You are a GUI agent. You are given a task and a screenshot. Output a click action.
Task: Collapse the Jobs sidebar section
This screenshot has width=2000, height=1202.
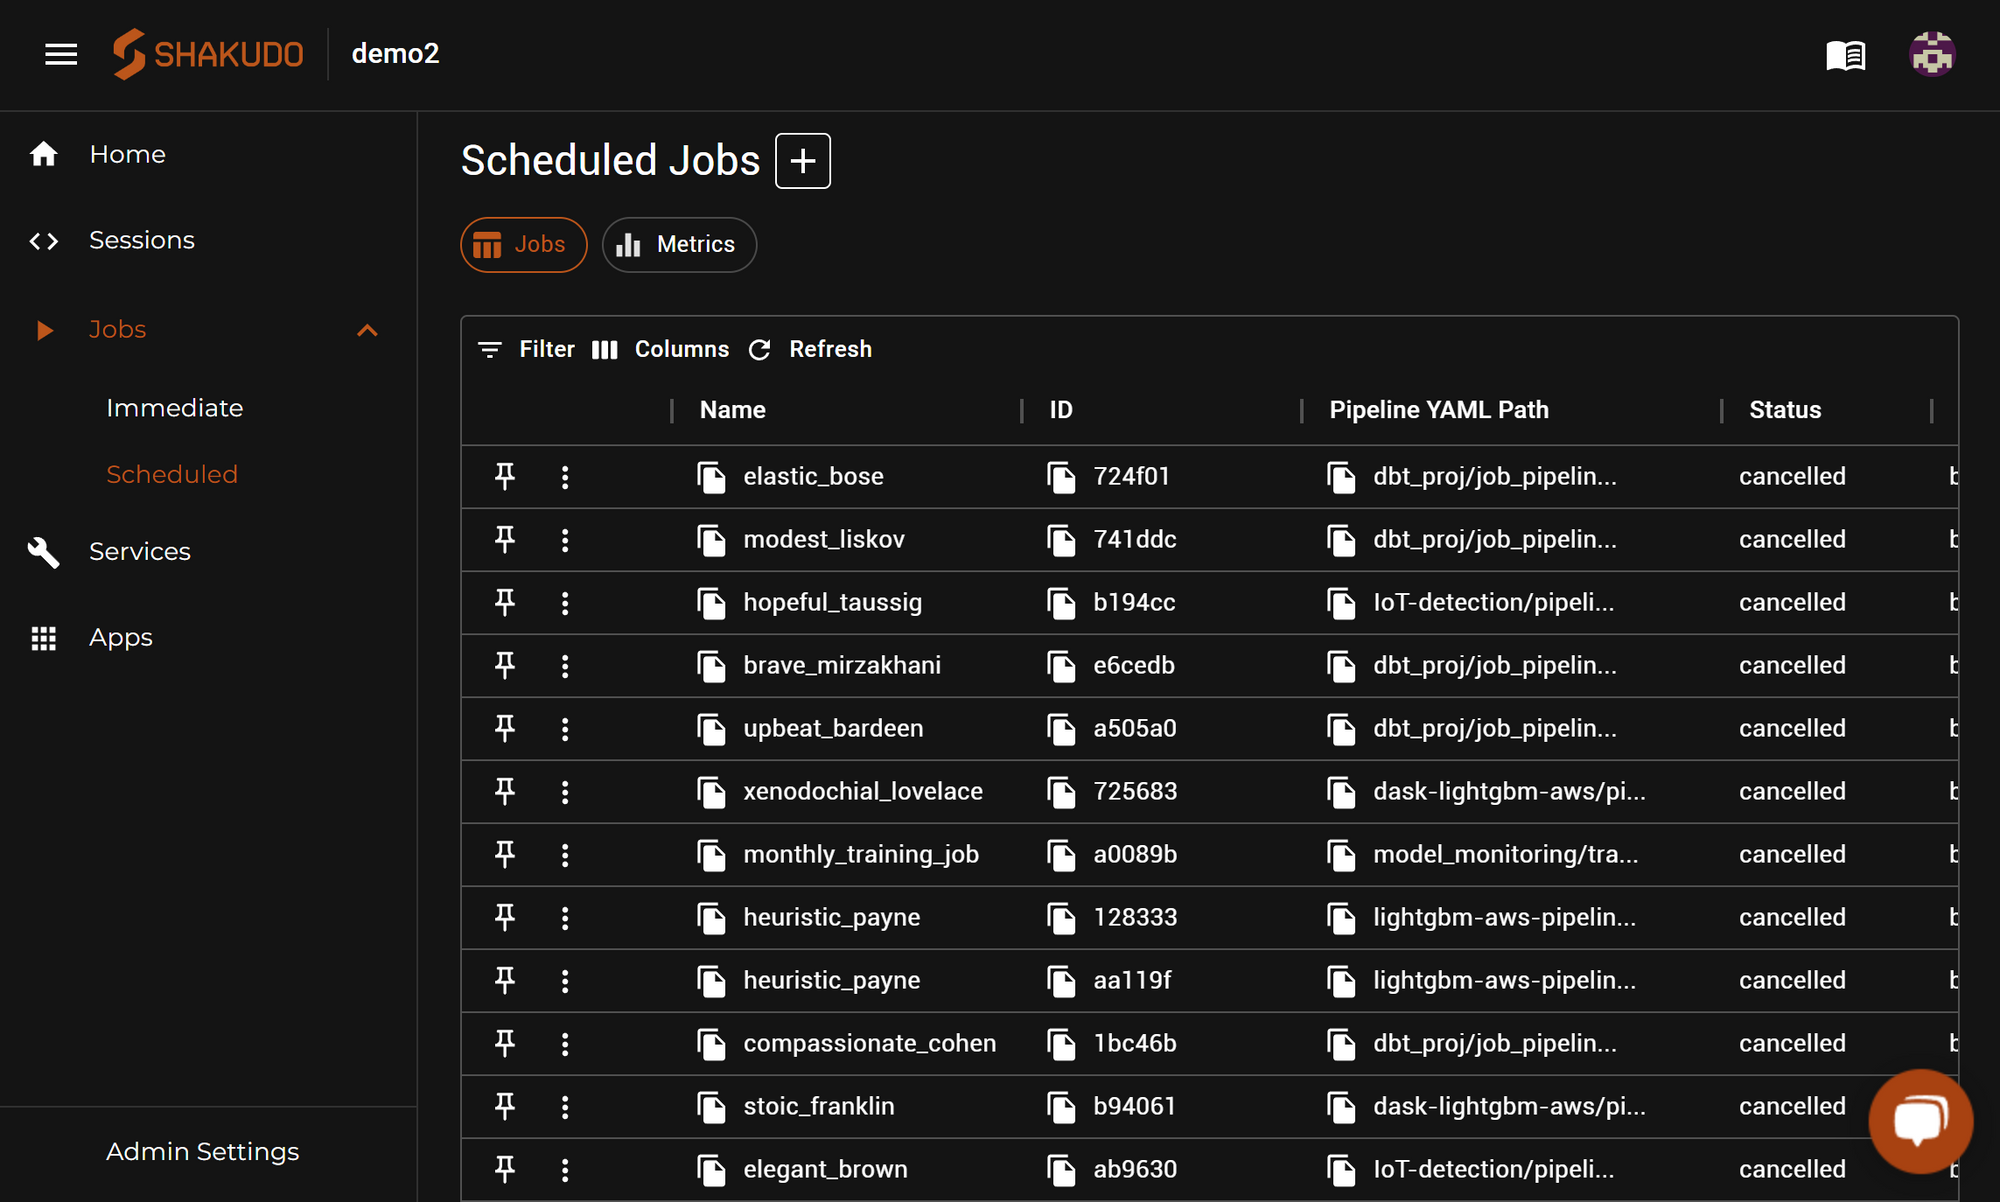(367, 330)
